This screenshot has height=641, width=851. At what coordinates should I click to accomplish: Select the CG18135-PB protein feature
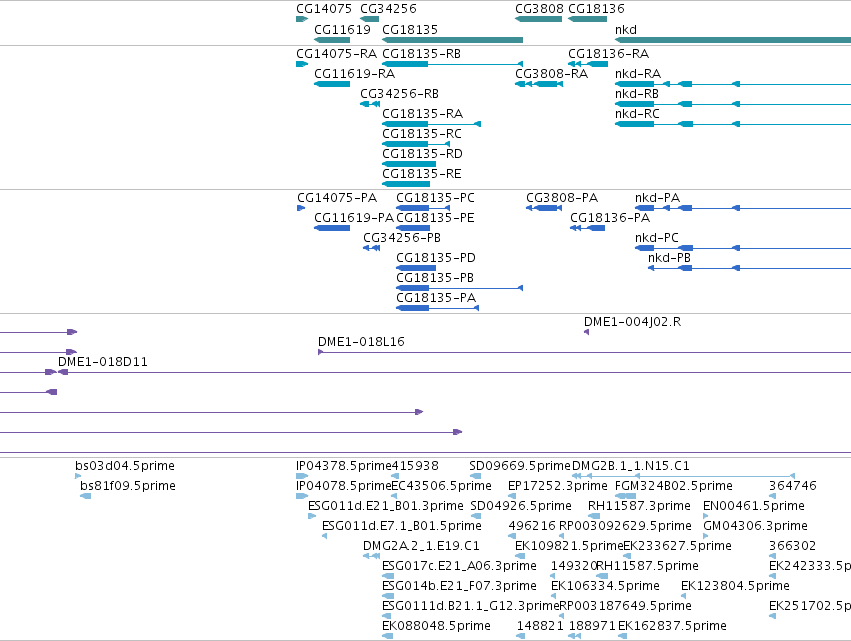(x=459, y=288)
